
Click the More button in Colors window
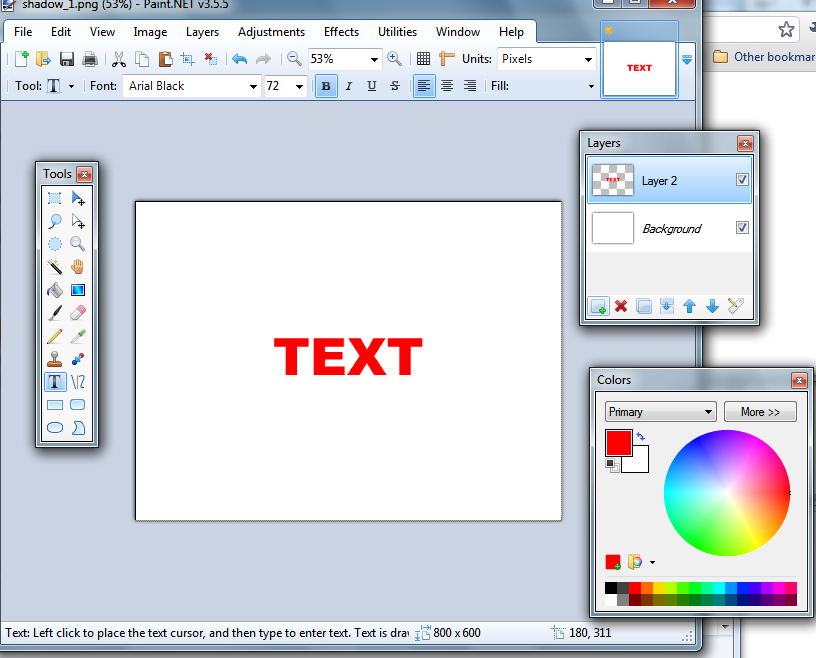(760, 411)
